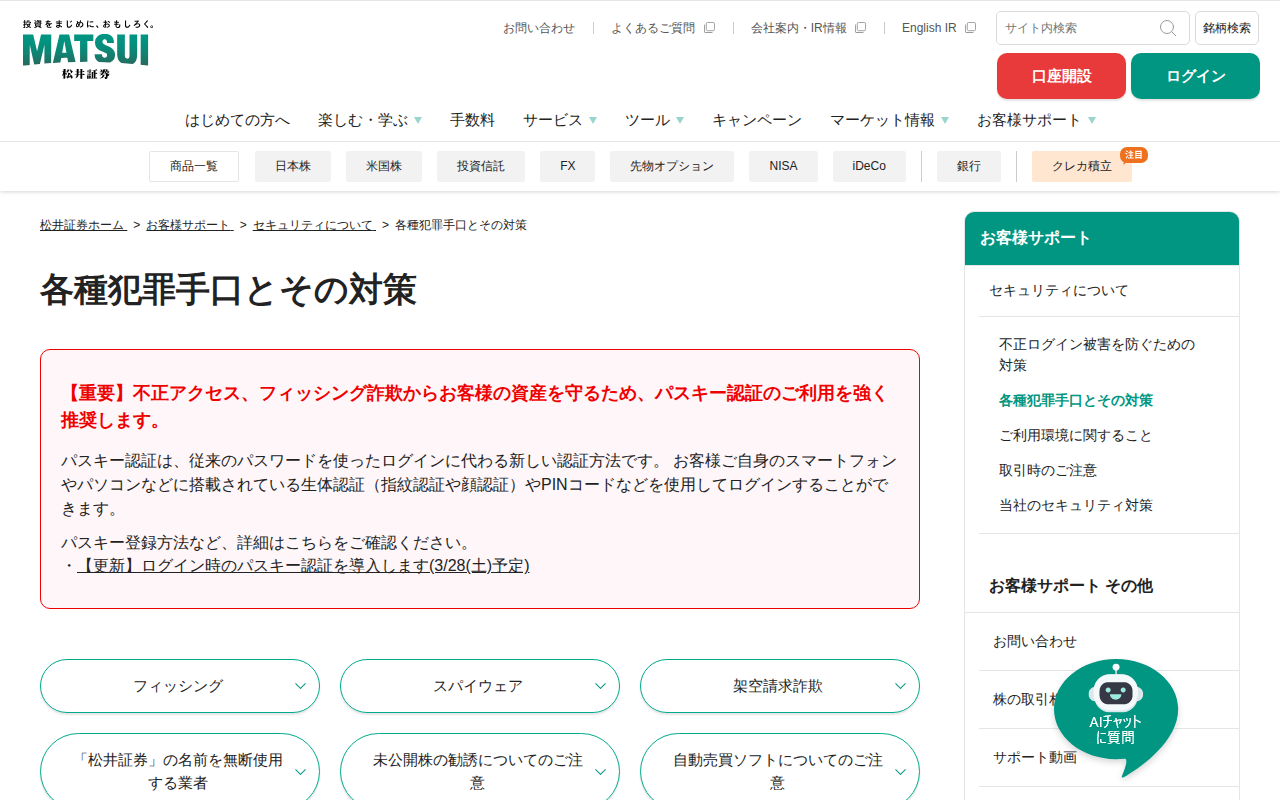1280x800 pixels.
Task: Click external-link icon beside 会社案内・IR情報
Action: point(860,28)
